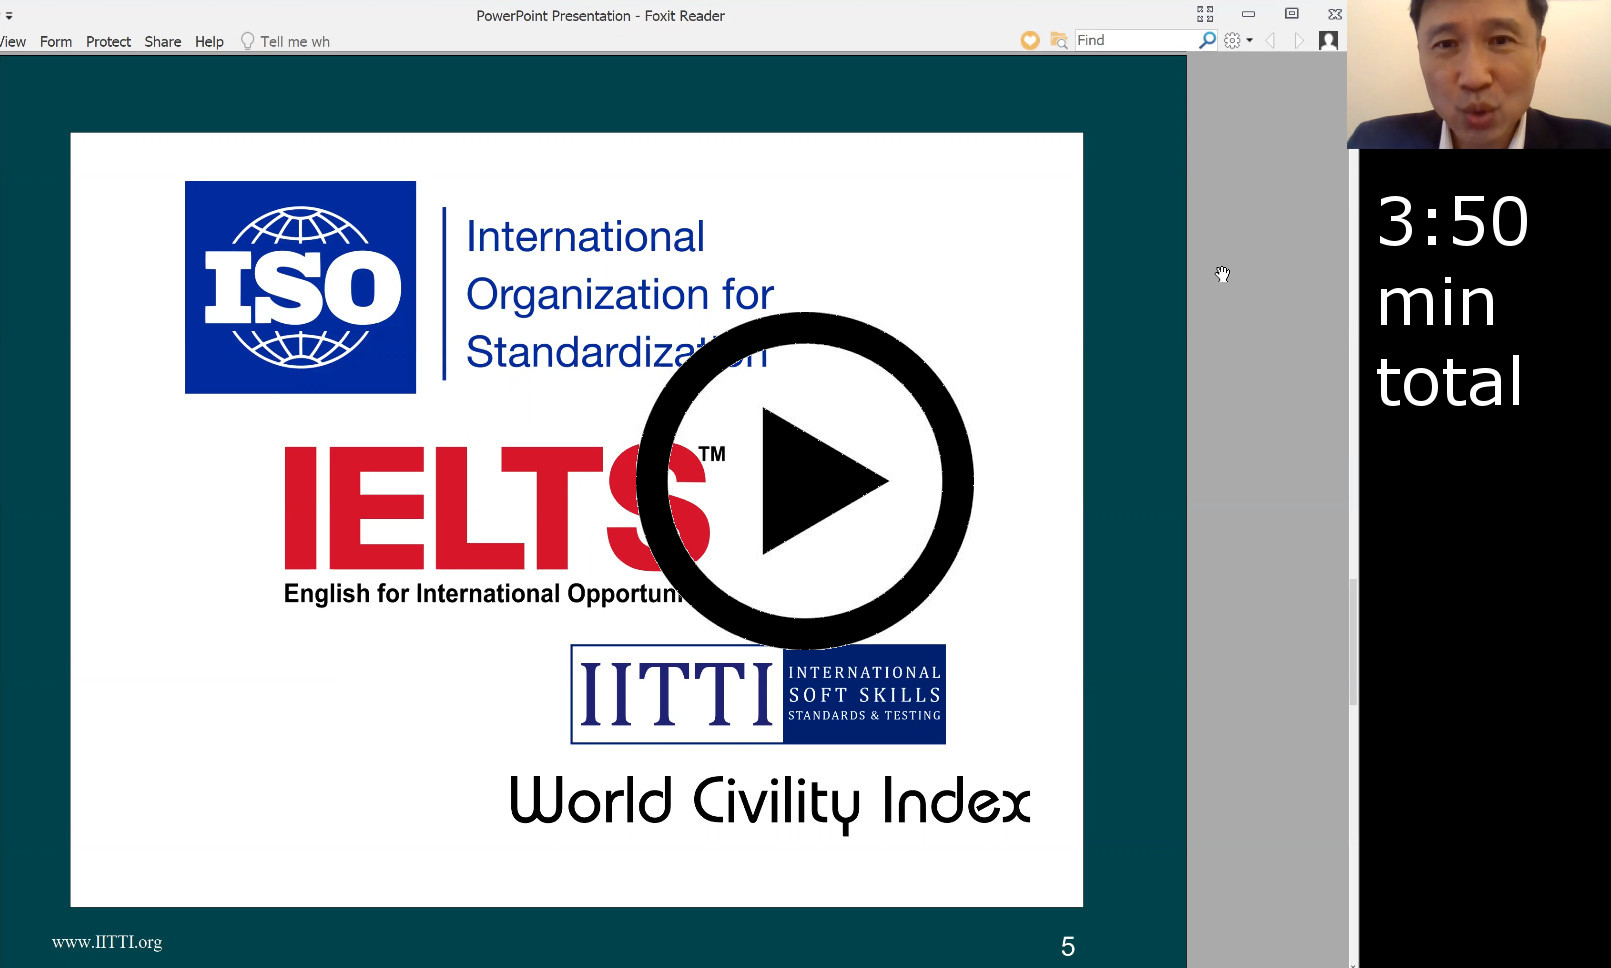Image resolution: width=1611 pixels, height=968 pixels.
Task: Go to previous search result arrow
Action: (1270, 40)
